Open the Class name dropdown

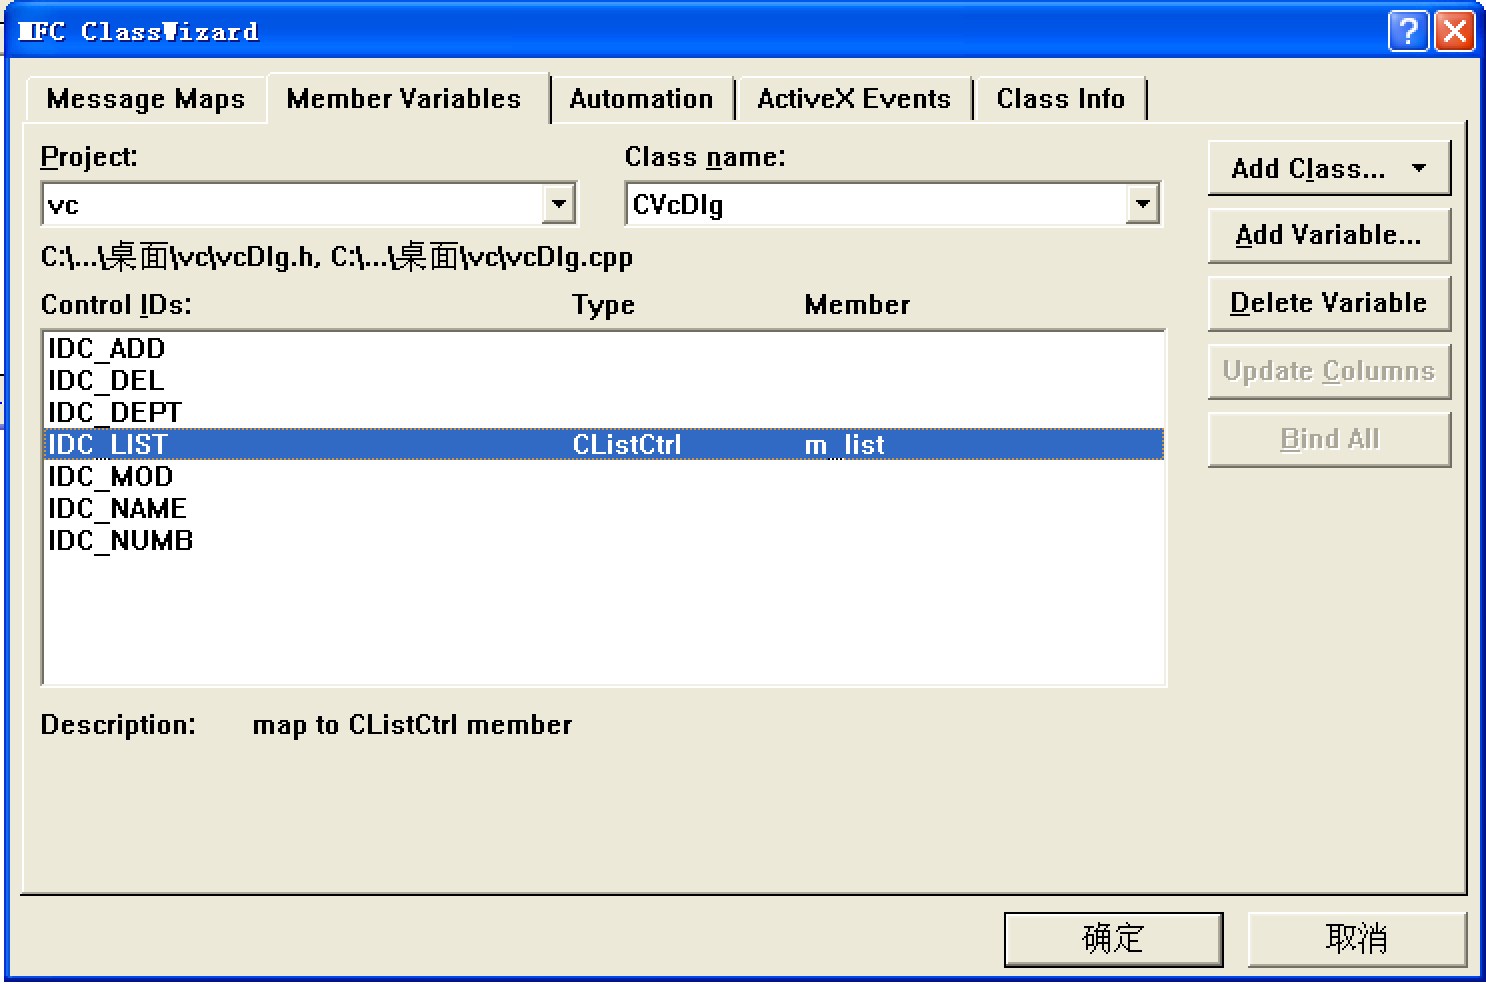pos(1143,204)
